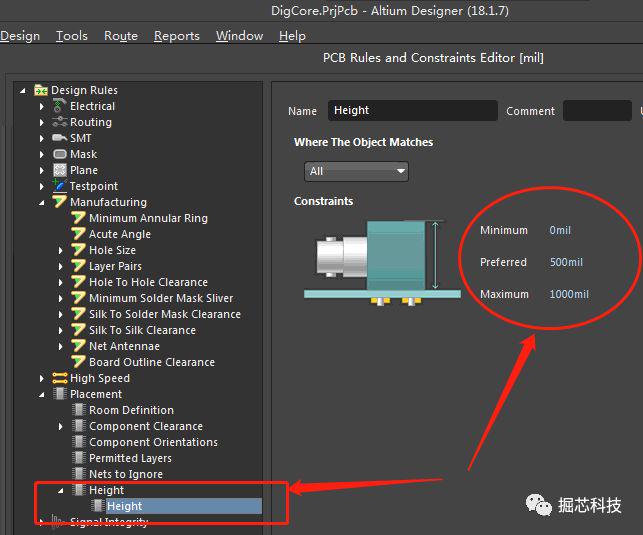This screenshot has height=535, width=643.
Task: Expand Silk To Solder Mask Clearance rule
Action: (61, 314)
